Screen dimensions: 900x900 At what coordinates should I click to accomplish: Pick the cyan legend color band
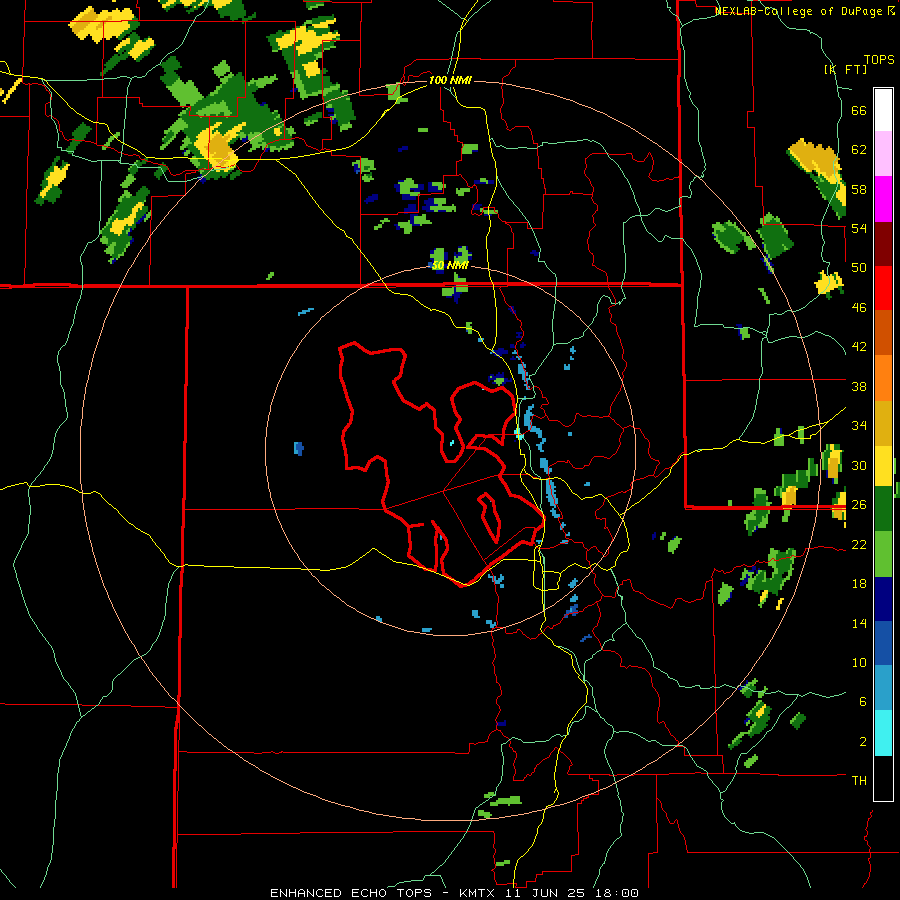click(883, 733)
